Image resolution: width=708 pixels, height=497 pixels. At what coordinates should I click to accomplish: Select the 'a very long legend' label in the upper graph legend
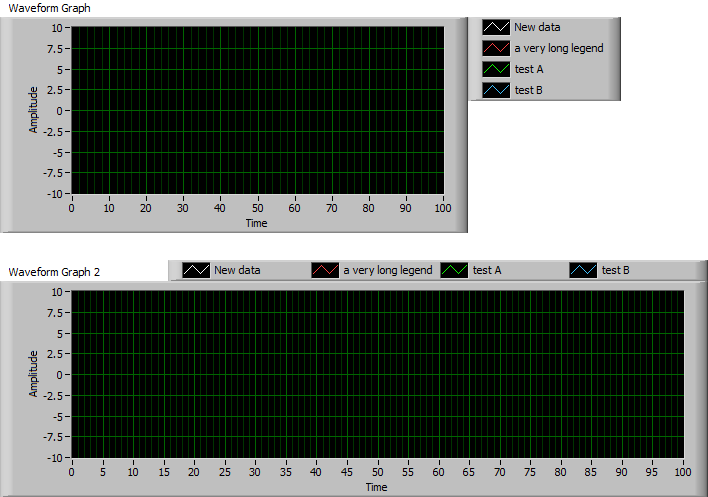click(x=559, y=48)
